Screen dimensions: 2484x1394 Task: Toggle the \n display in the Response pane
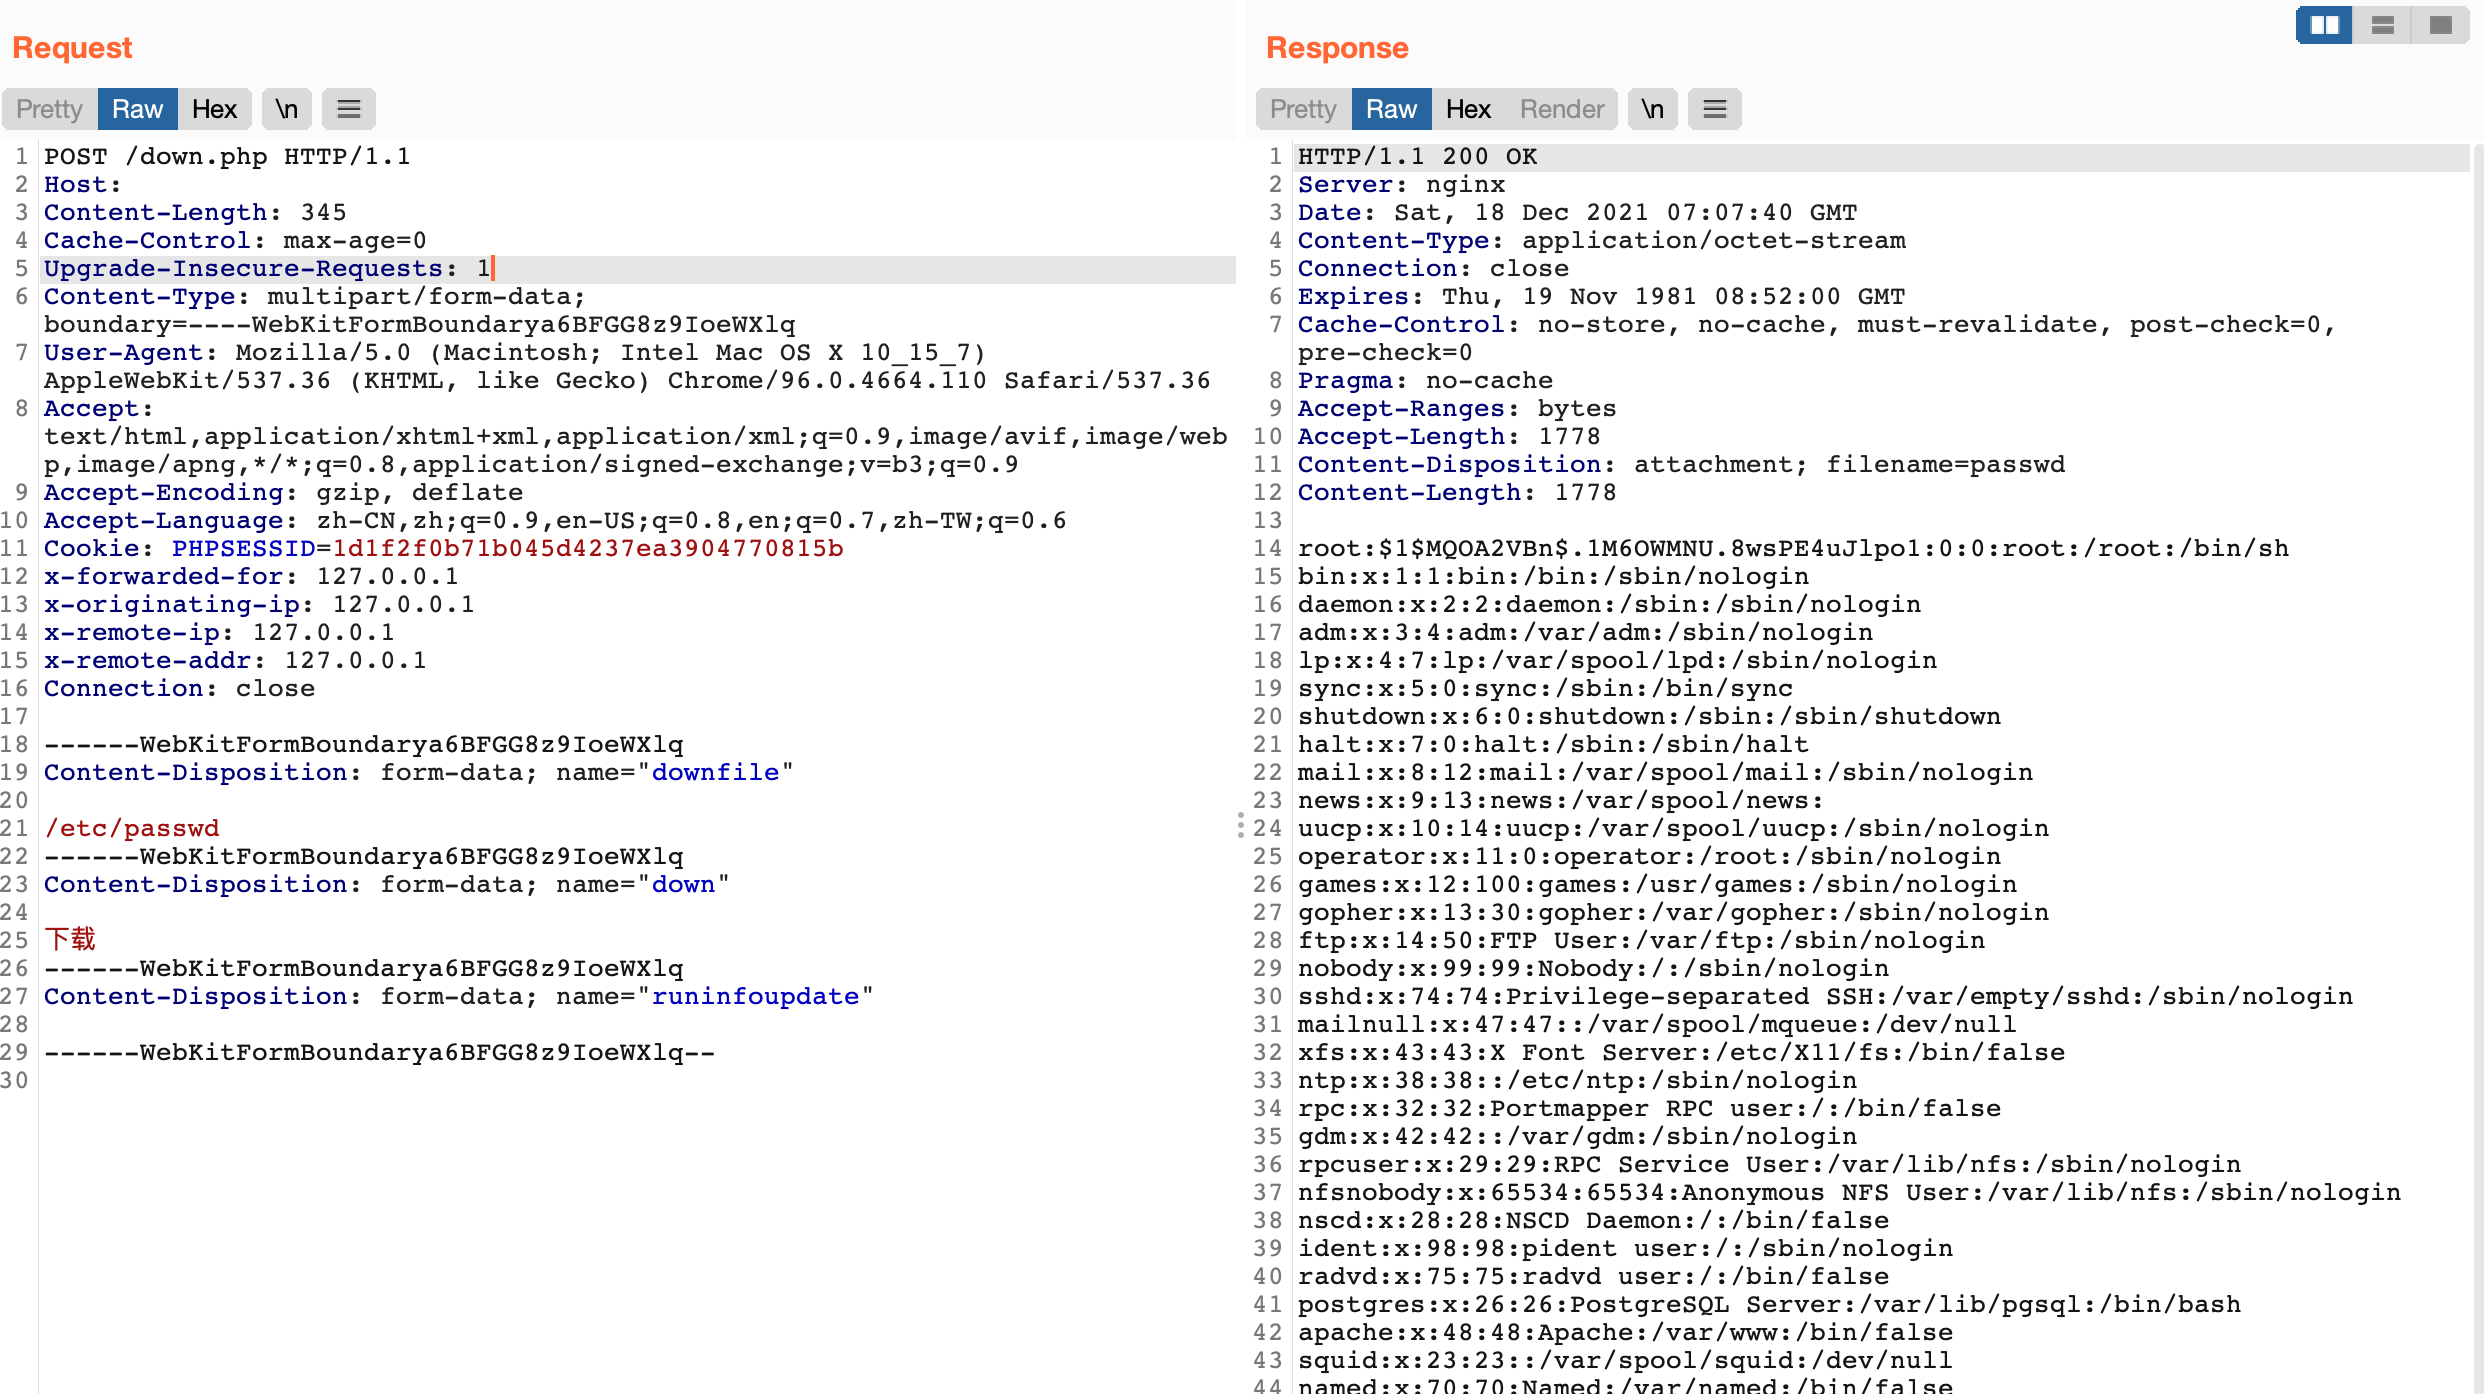1652,109
